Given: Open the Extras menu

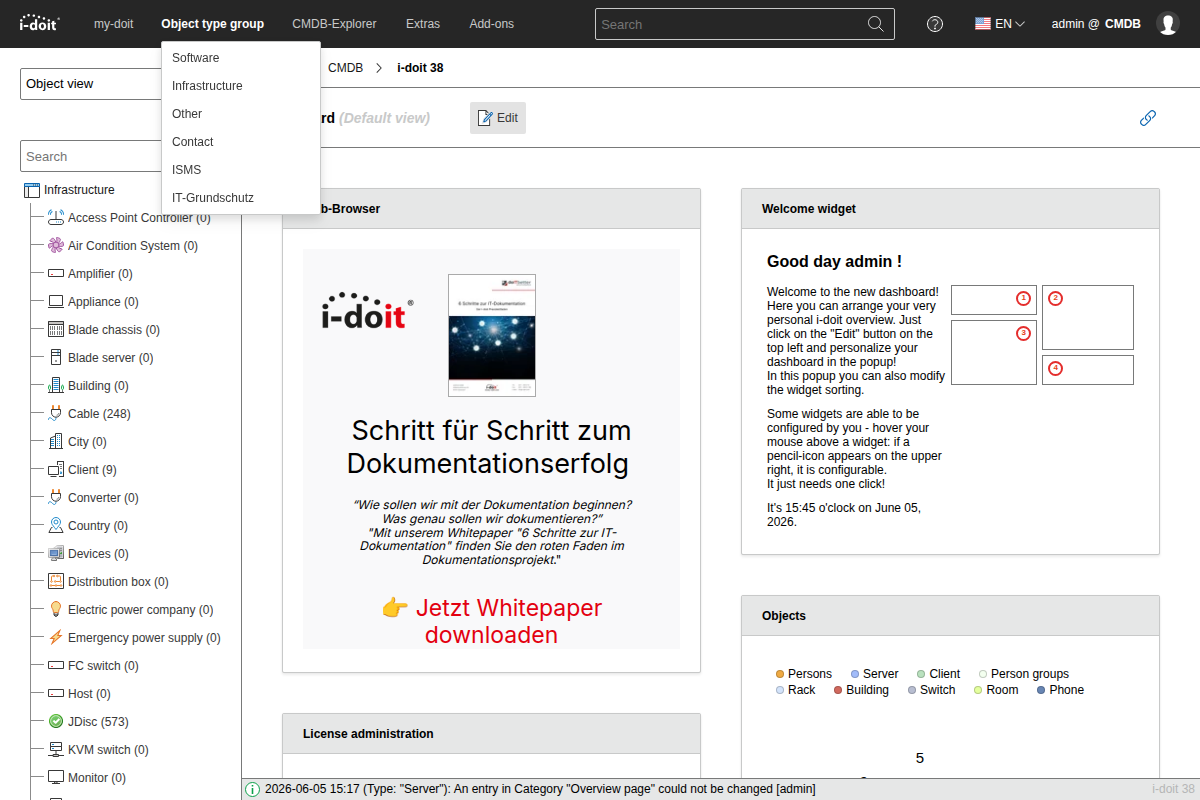Looking at the screenshot, I should tap(423, 24).
